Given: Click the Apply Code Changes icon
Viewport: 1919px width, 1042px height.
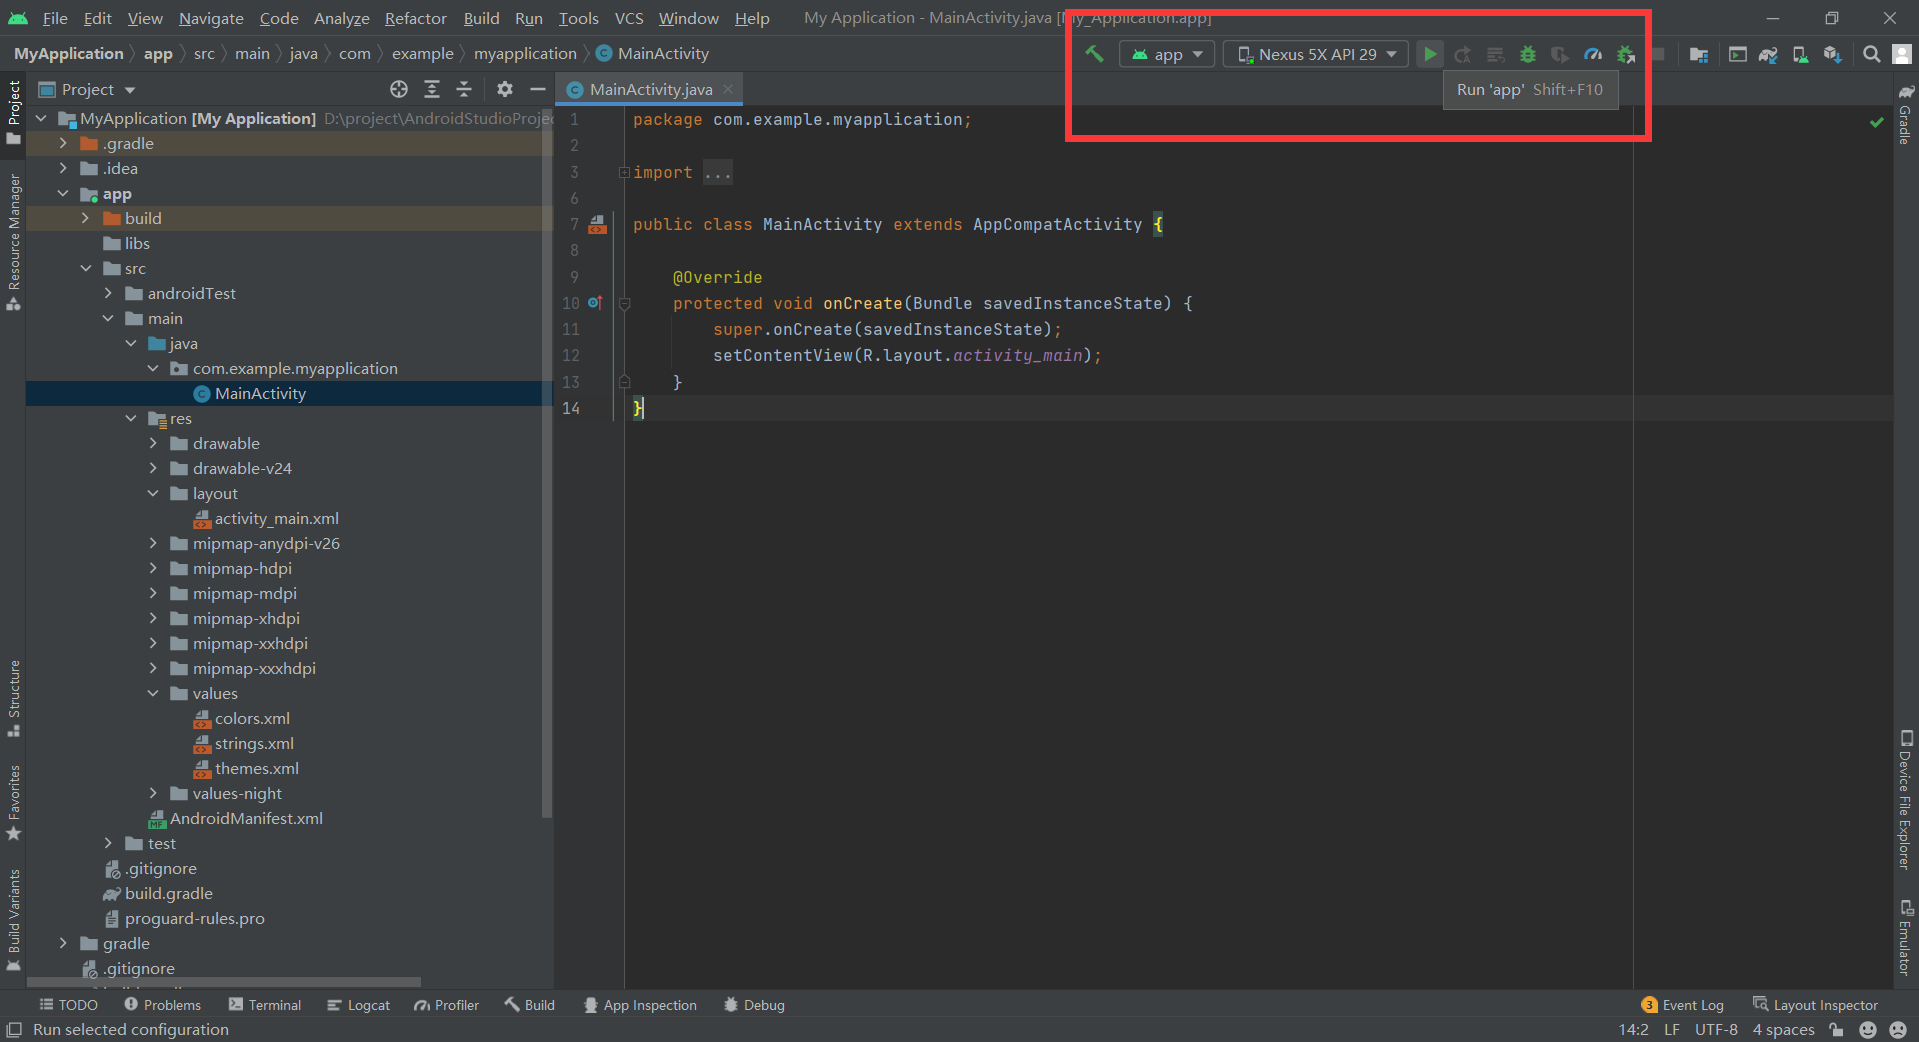Looking at the screenshot, I should pyautogui.click(x=1495, y=54).
